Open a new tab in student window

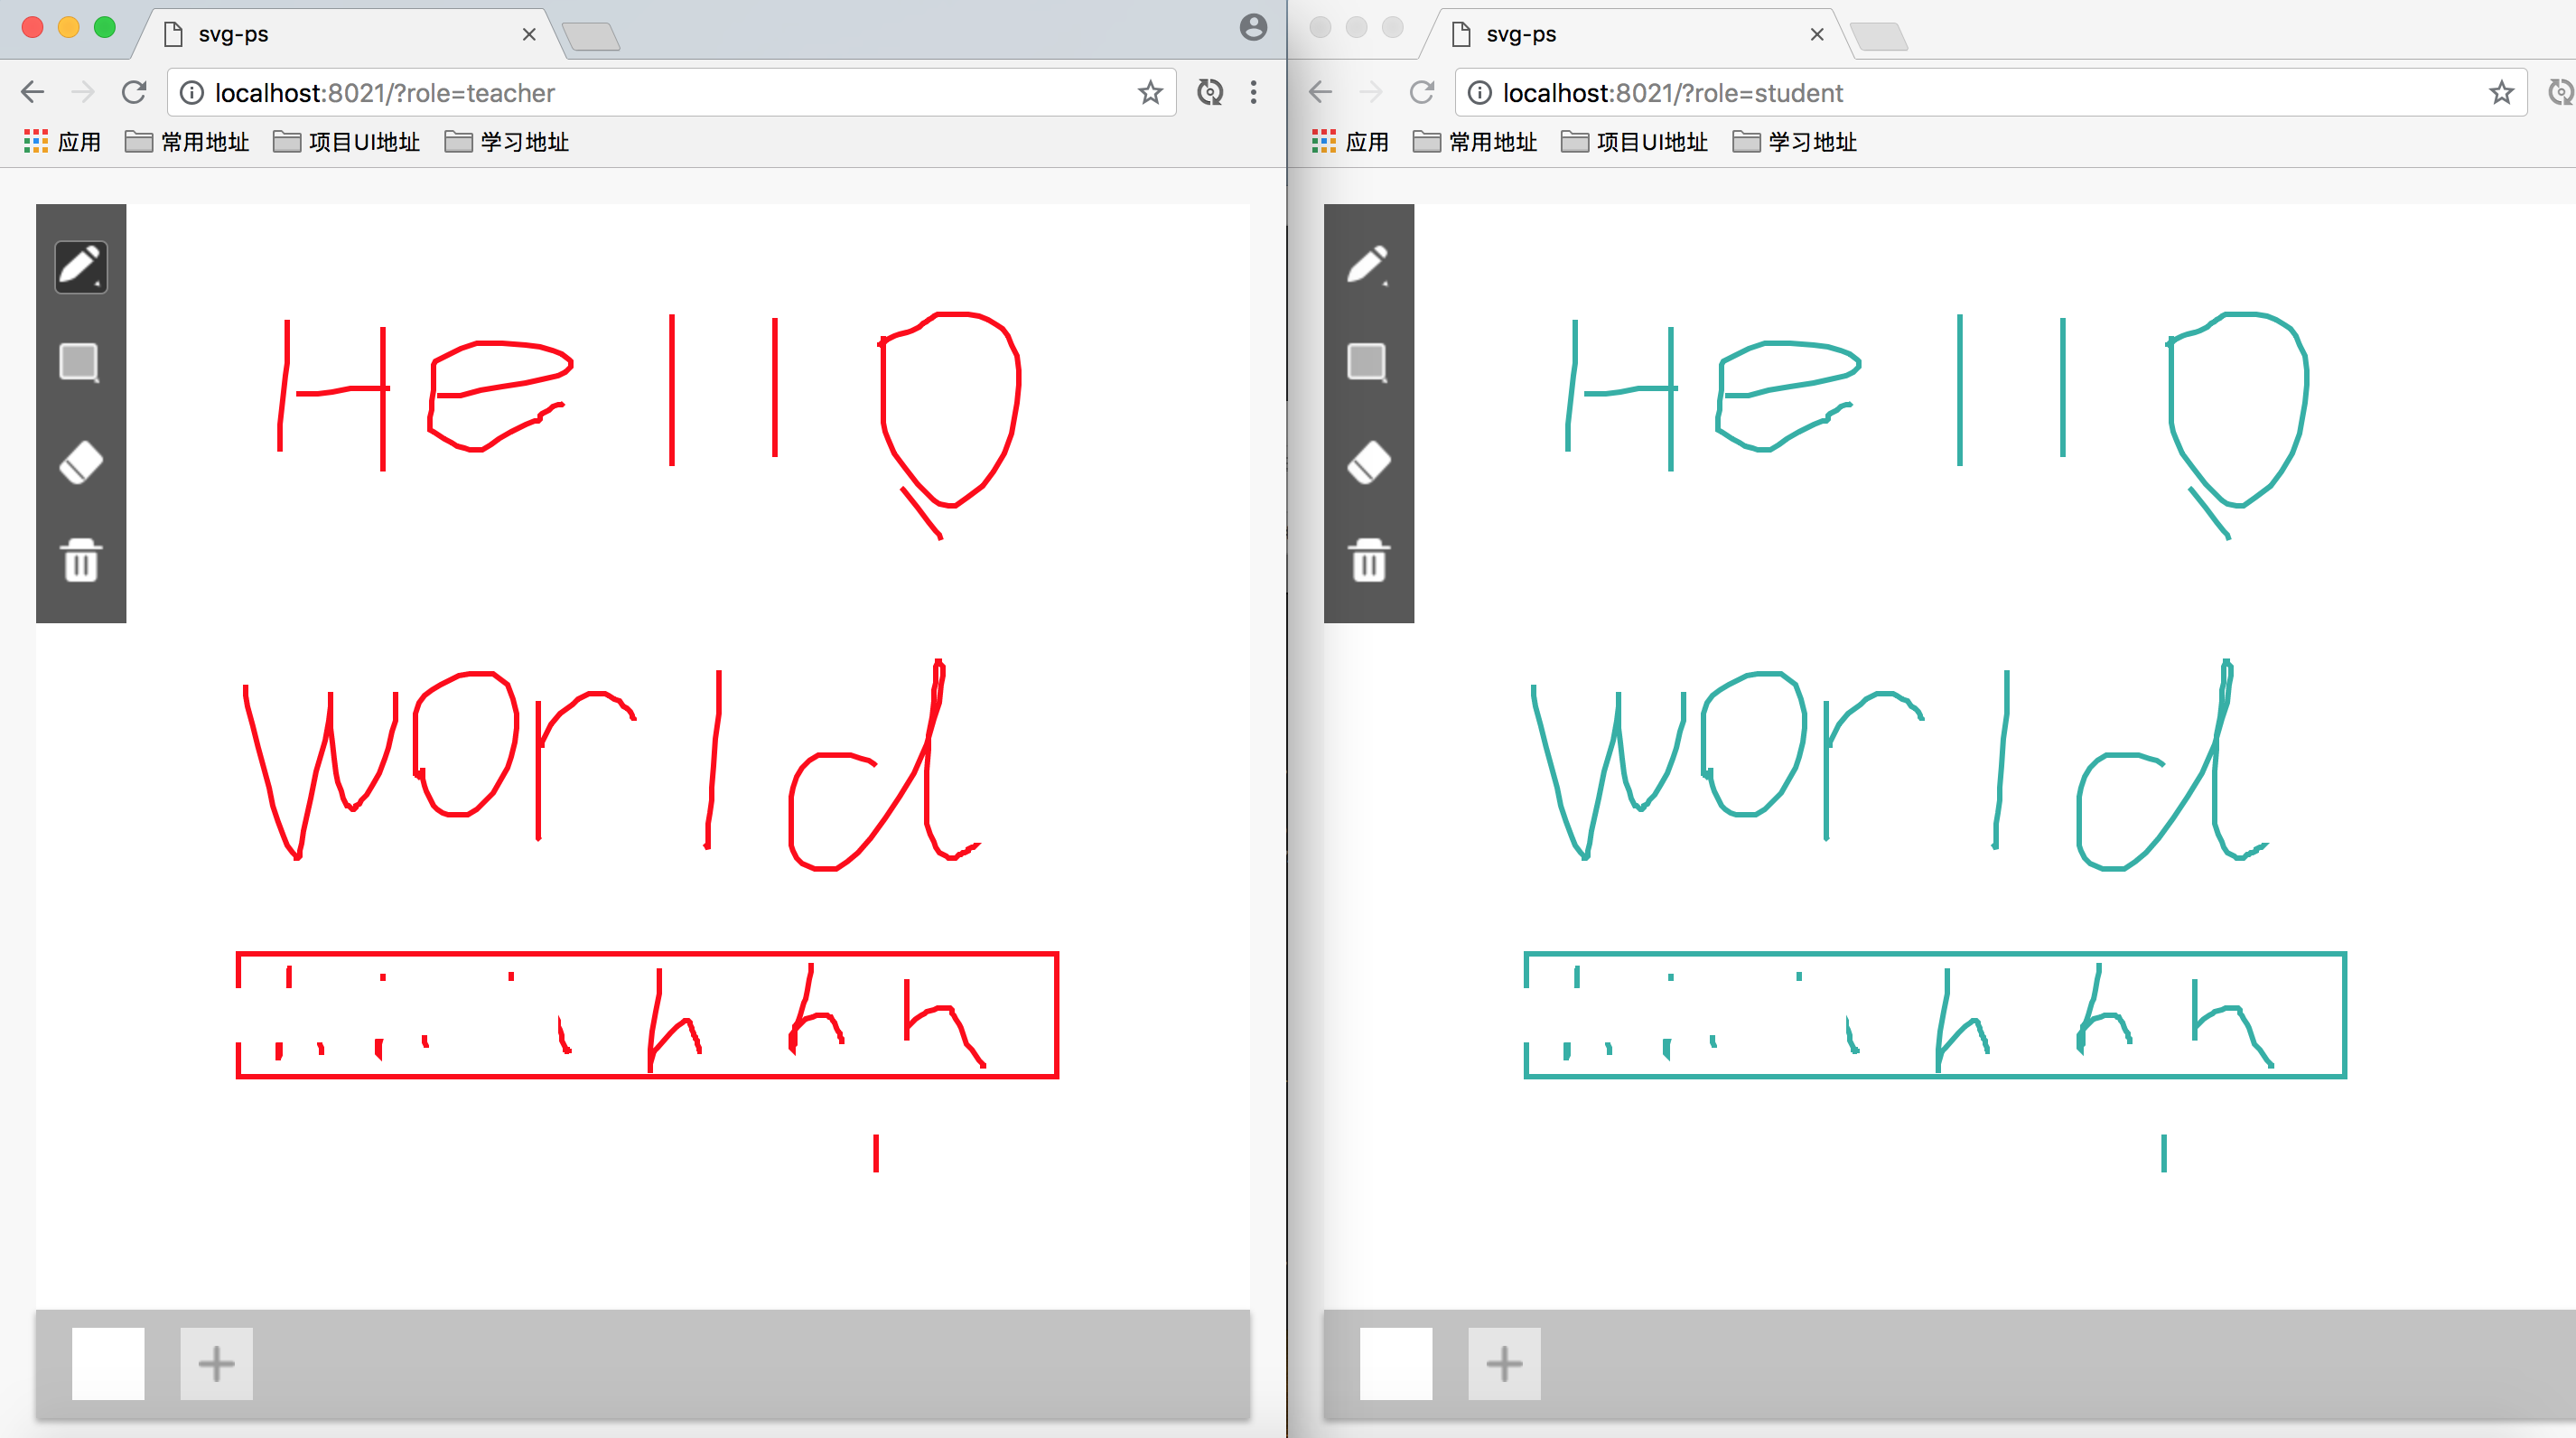[1879, 37]
